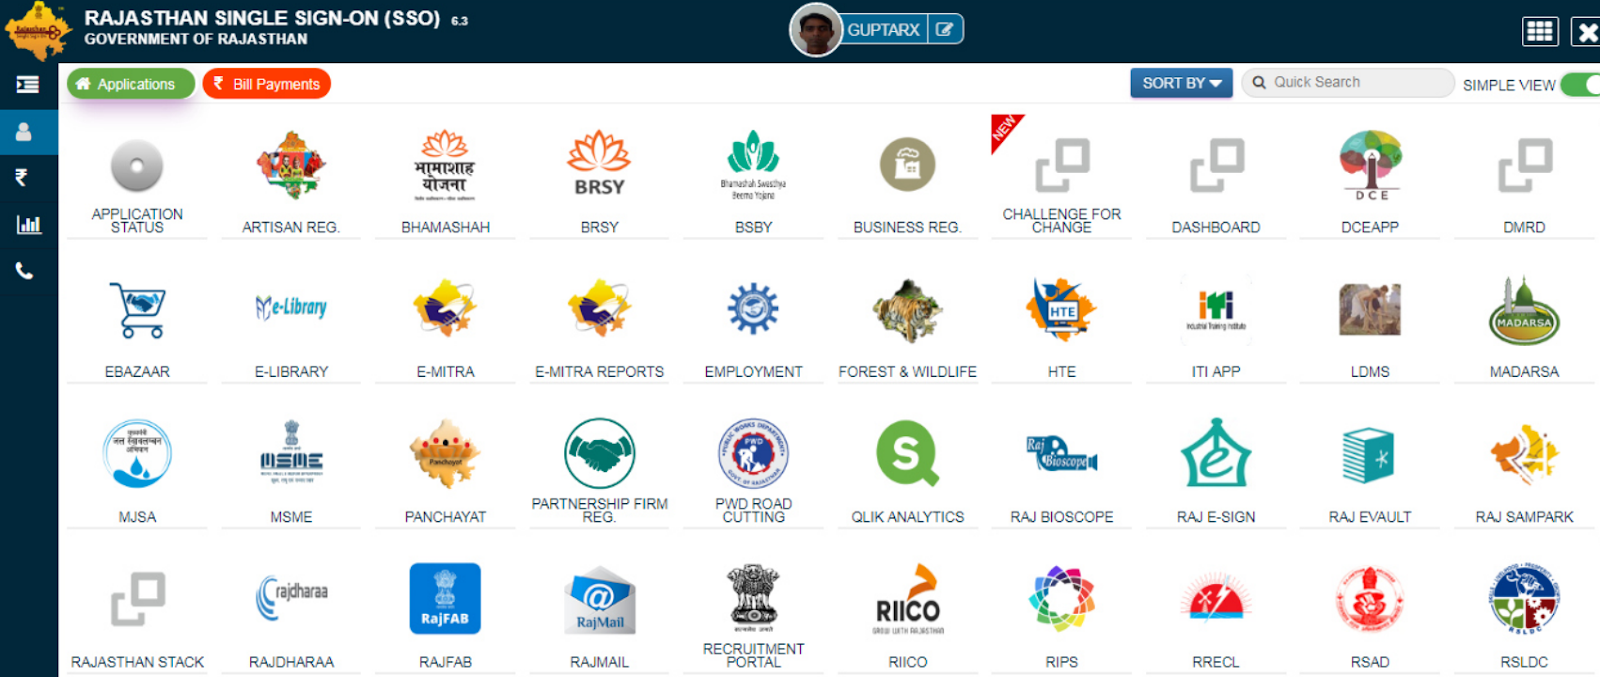1600x677 pixels.
Task: Open the Raj Bioscope app icon
Action: (1061, 454)
